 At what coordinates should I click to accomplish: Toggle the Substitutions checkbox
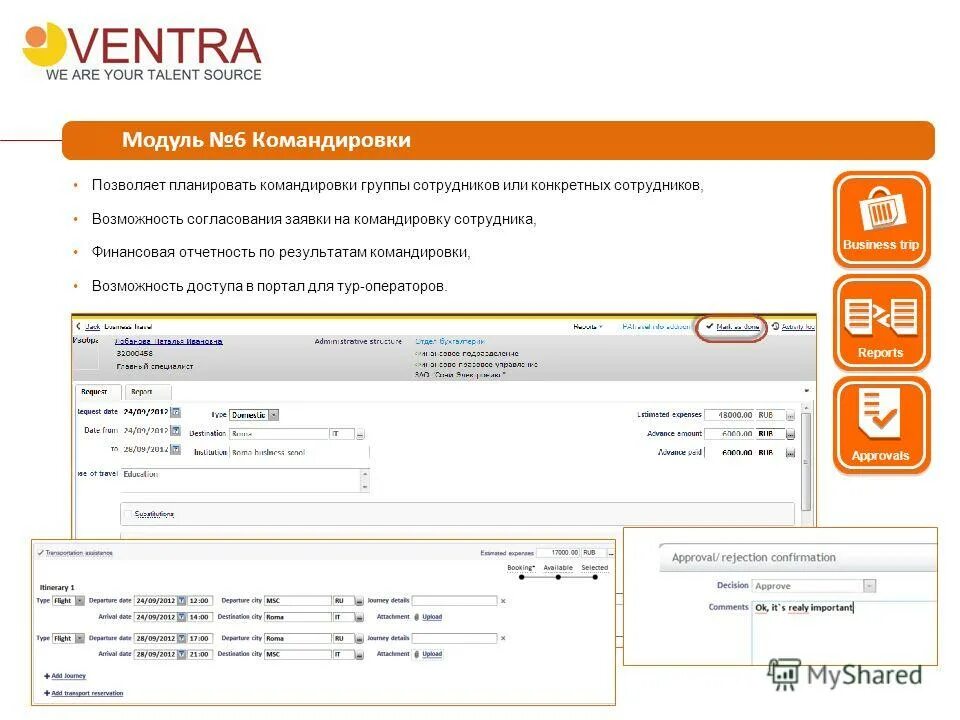(127, 514)
